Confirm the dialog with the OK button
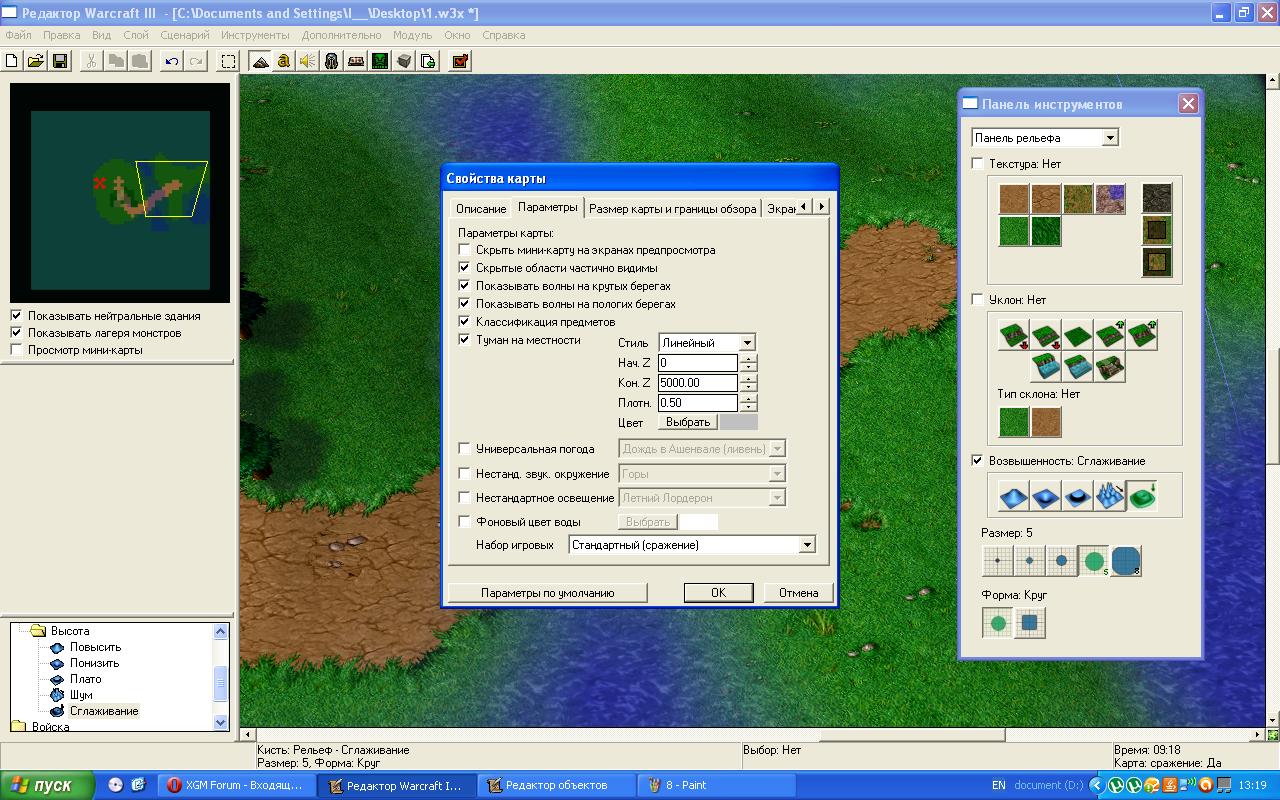This screenshot has width=1280, height=800. [x=718, y=593]
